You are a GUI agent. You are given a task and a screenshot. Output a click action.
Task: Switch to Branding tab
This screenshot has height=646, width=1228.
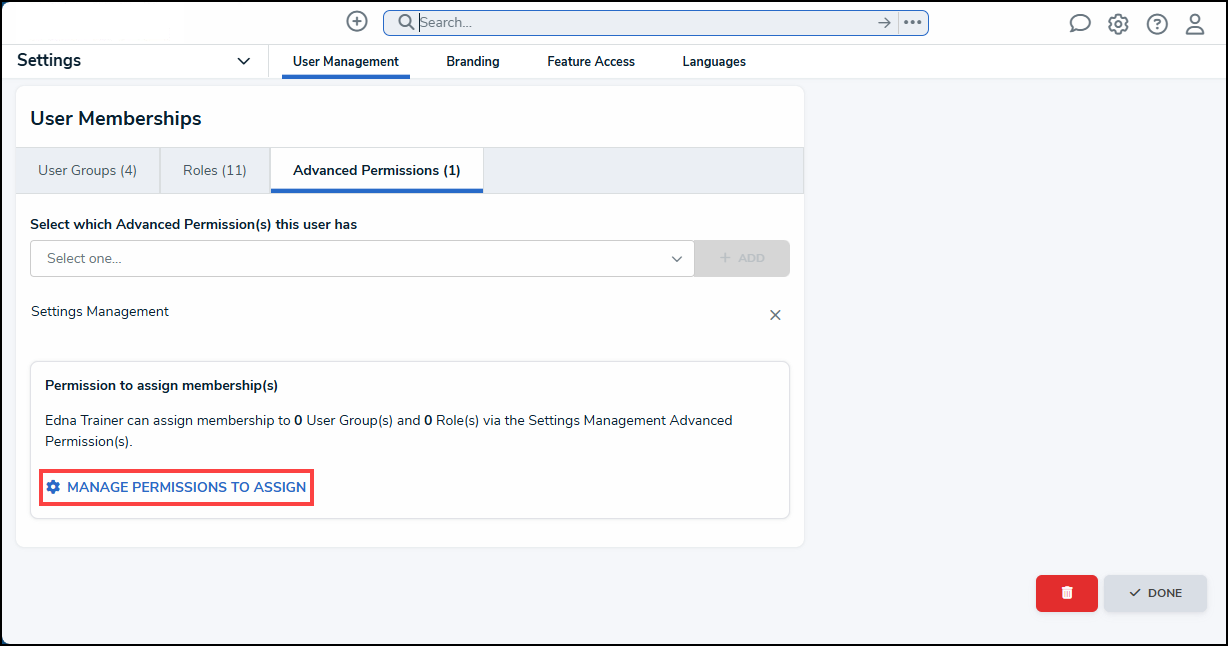[x=473, y=62]
